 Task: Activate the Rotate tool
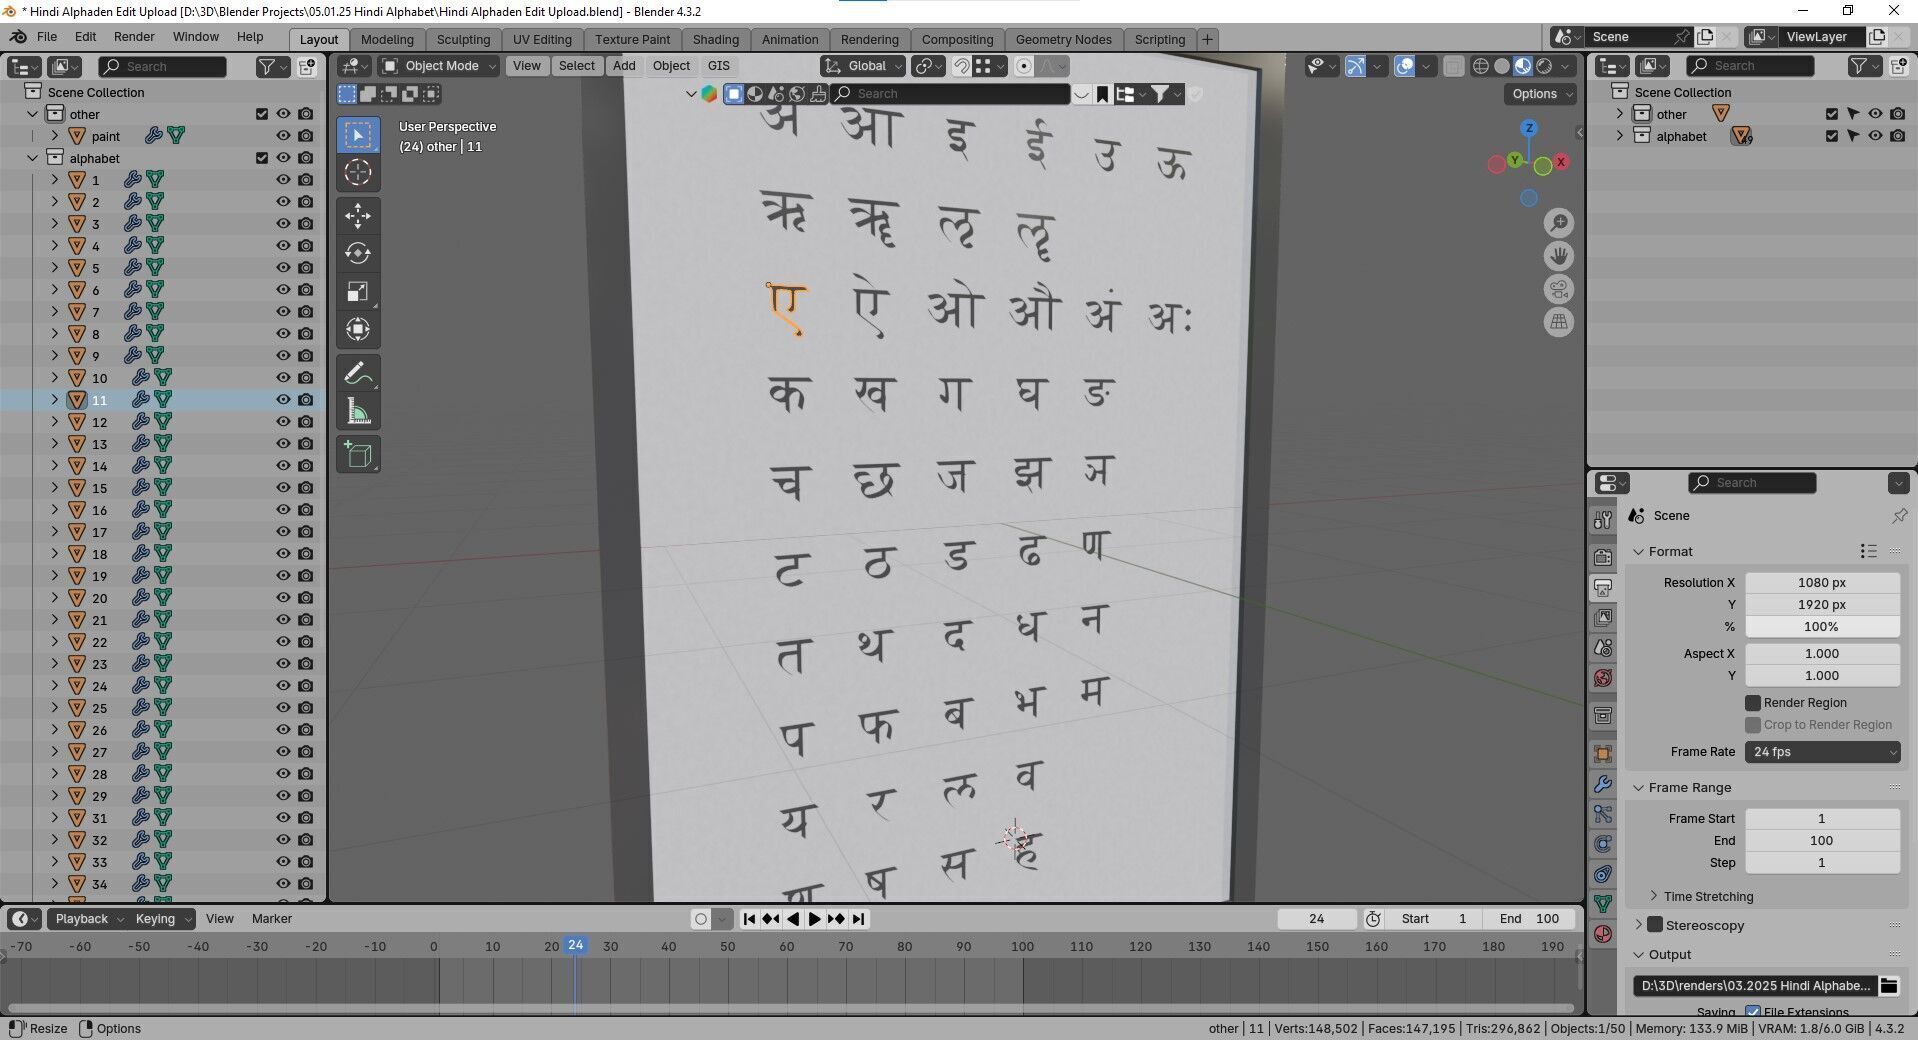click(358, 253)
